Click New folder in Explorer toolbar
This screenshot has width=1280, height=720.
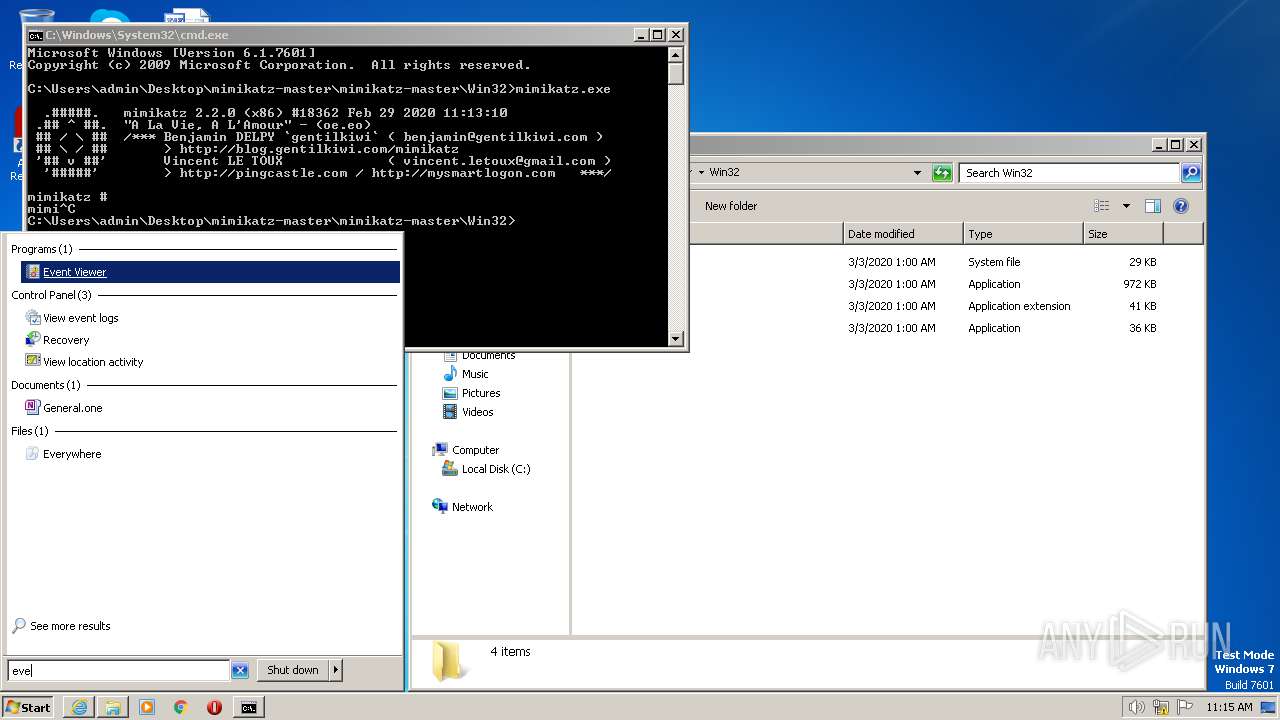(x=731, y=206)
